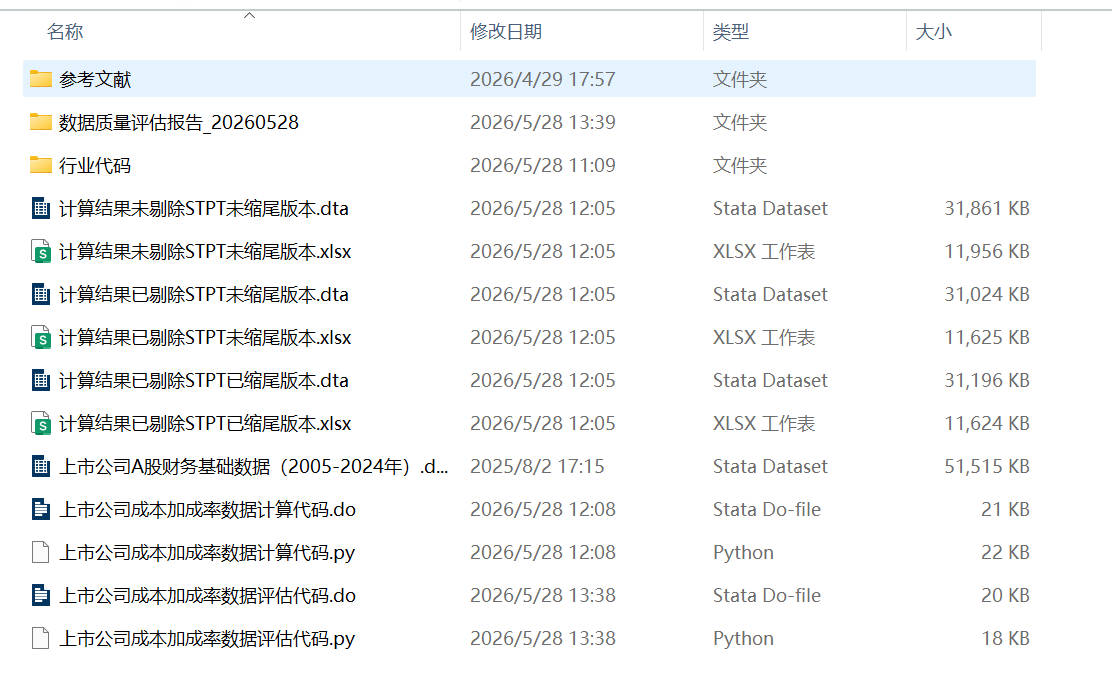This screenshot has width=1112, height=699.
Task: Click spreadsheet icon of 计算结果未剔除STPT未缩尾版本.xlsx
Action: coord(41,252)
